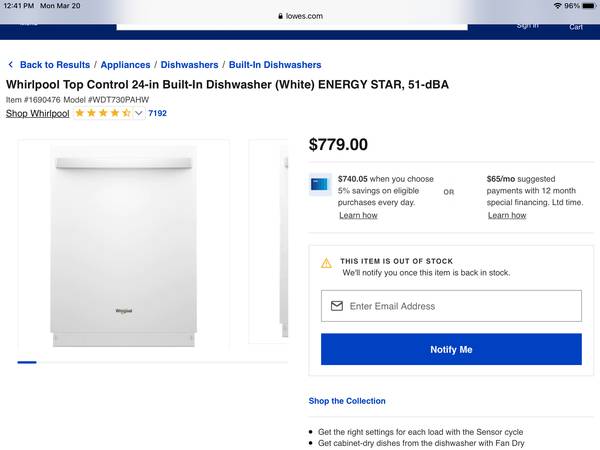This screenshot has height=450, width=600.
Task: Open Dishwashers breadcrumb link
Action: coord(189,65)
